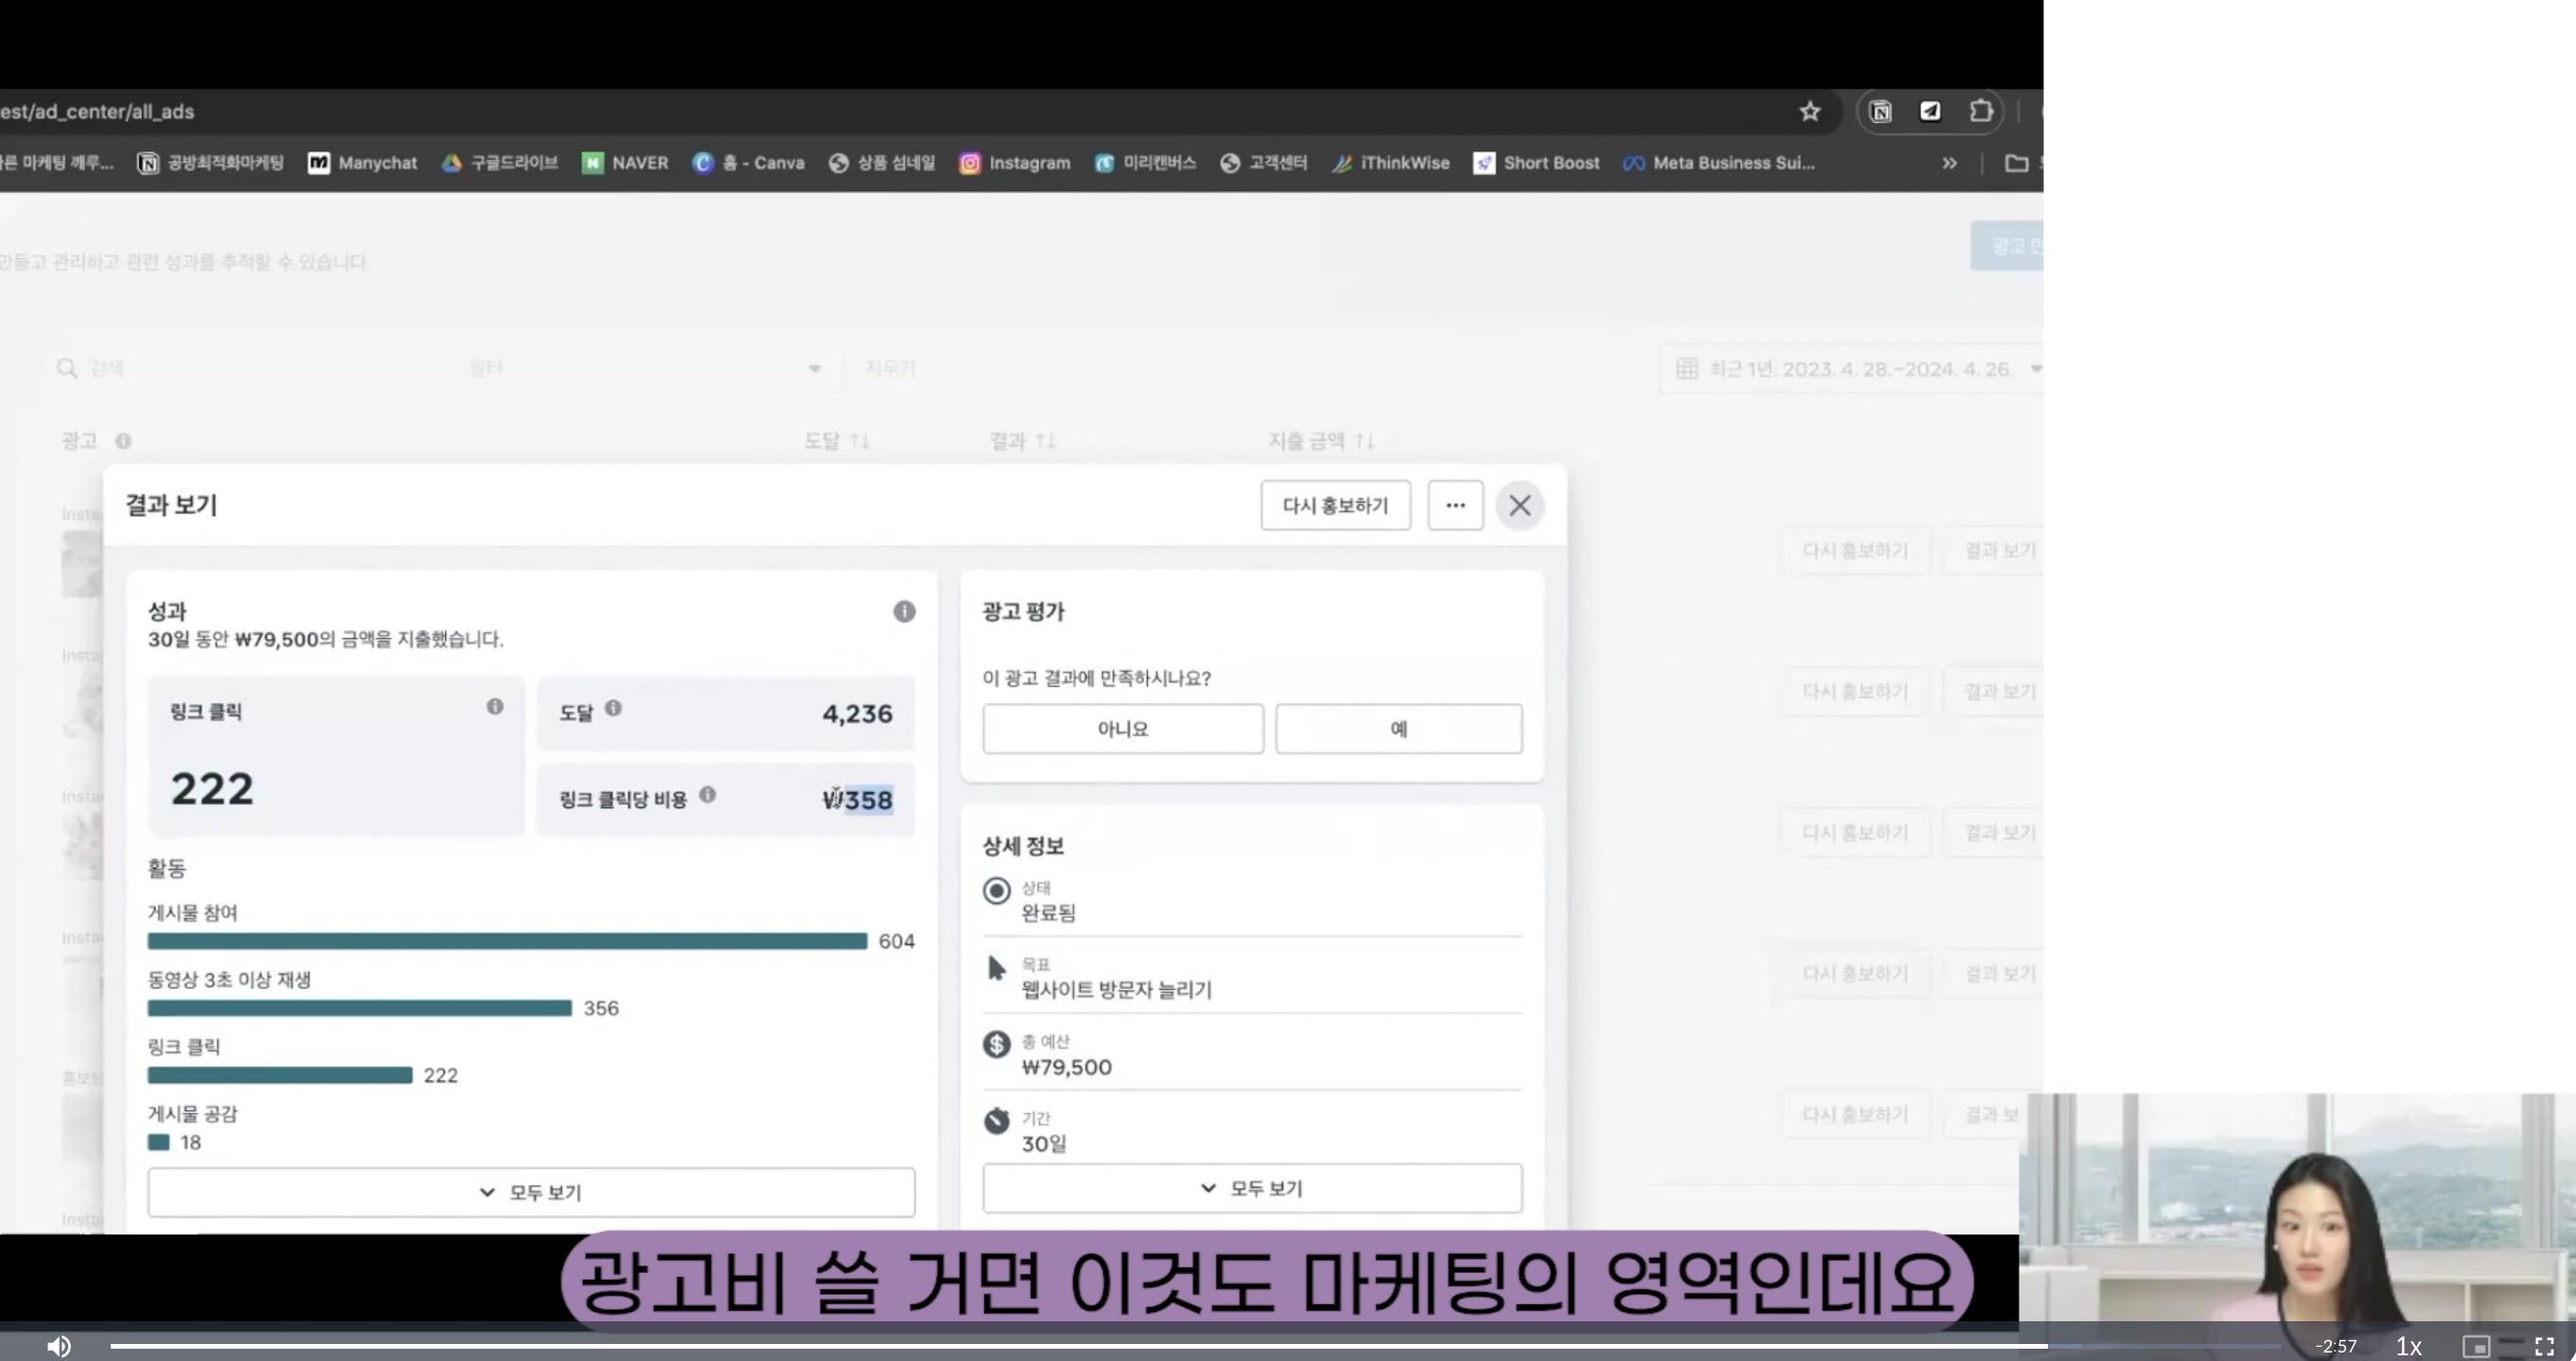The width and height of the screenshot is (2576, 1361).
Task: Sort the list by 도달 column
Action: pyautogui.click(x=836, y=441)
